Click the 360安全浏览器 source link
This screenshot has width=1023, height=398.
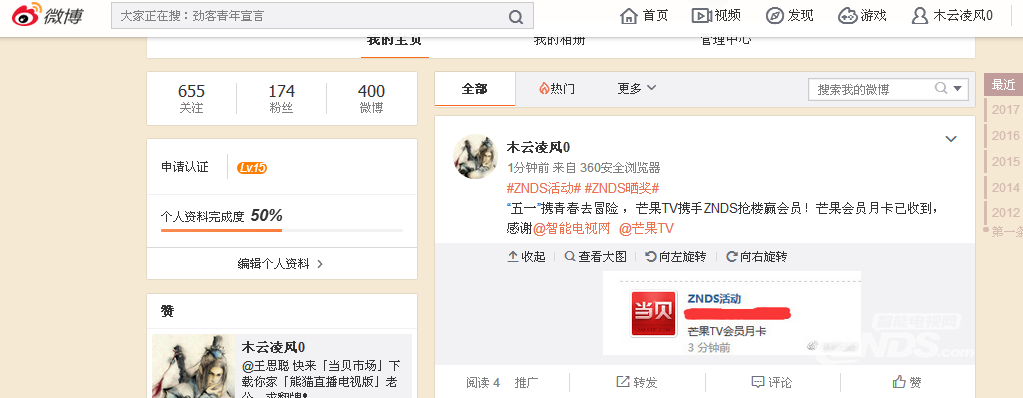pyautogui.click(x=620, y=168)
